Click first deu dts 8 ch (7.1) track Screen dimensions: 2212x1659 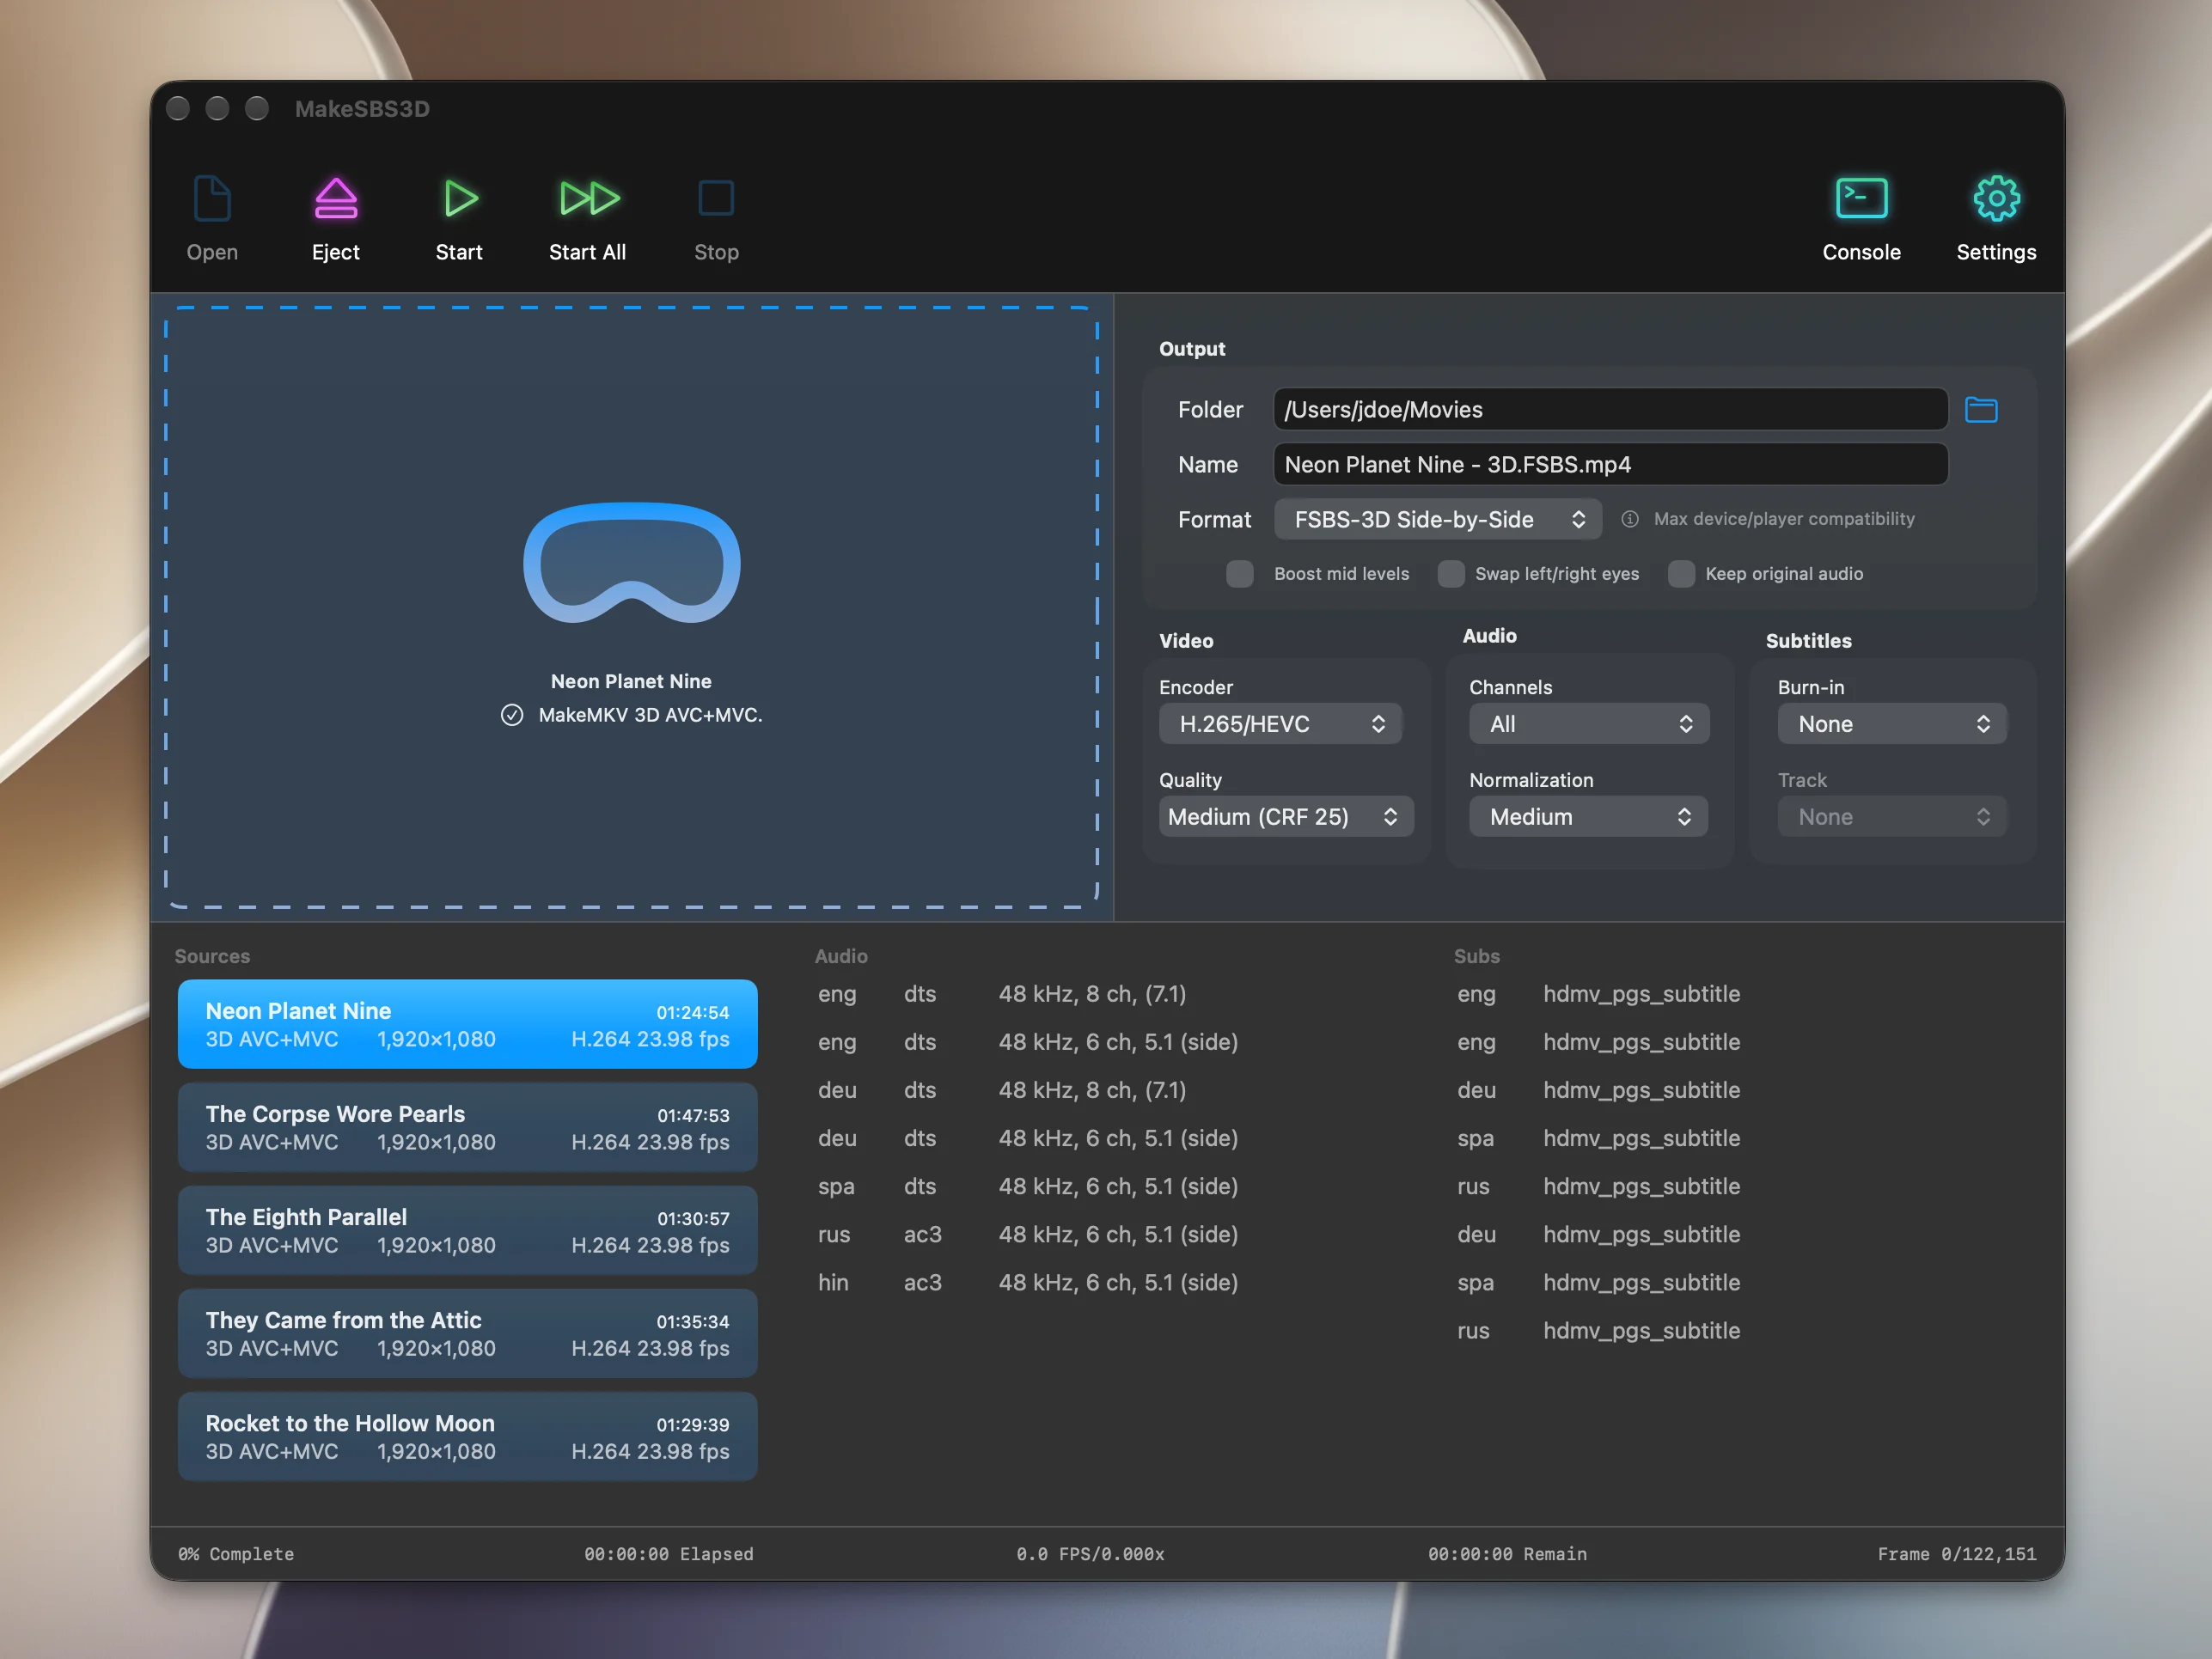pos(1002,1090)
